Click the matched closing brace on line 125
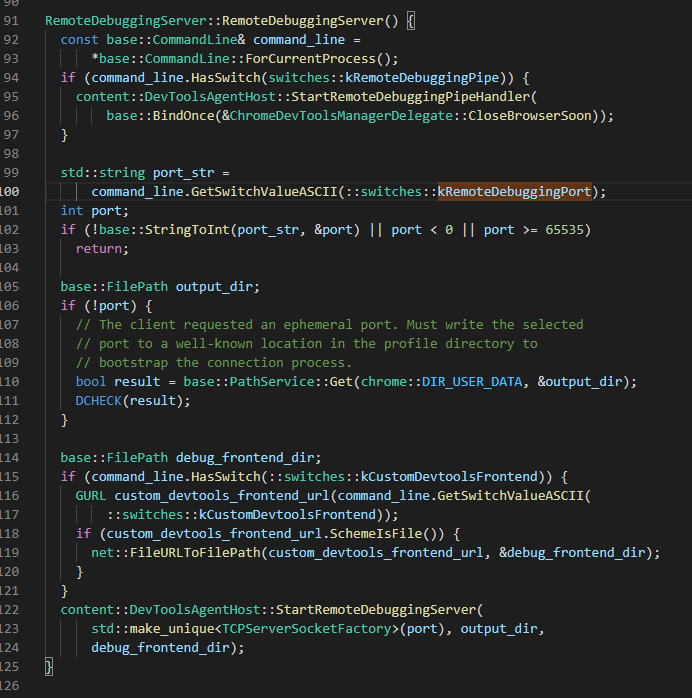Viewport: 692px width, 698px height. coord(49,667)
